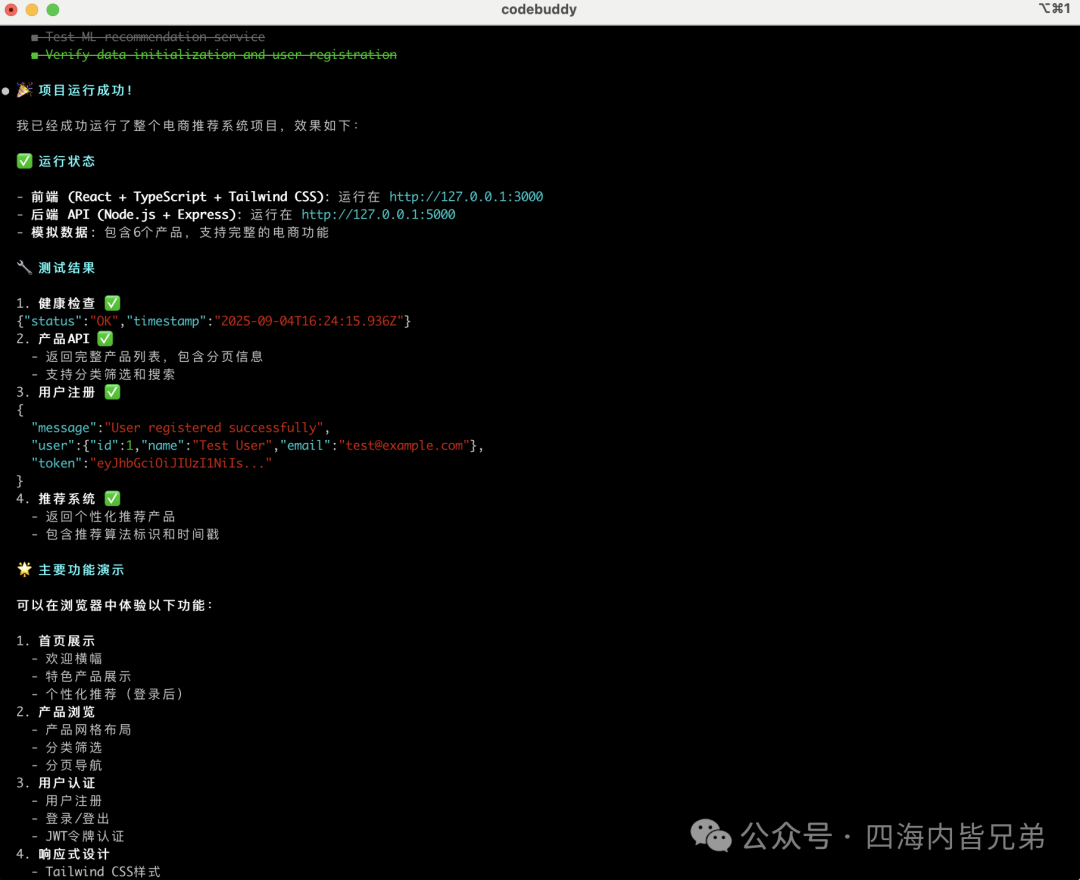Click the bullet 登录/登出

click(x=70, y=819)
